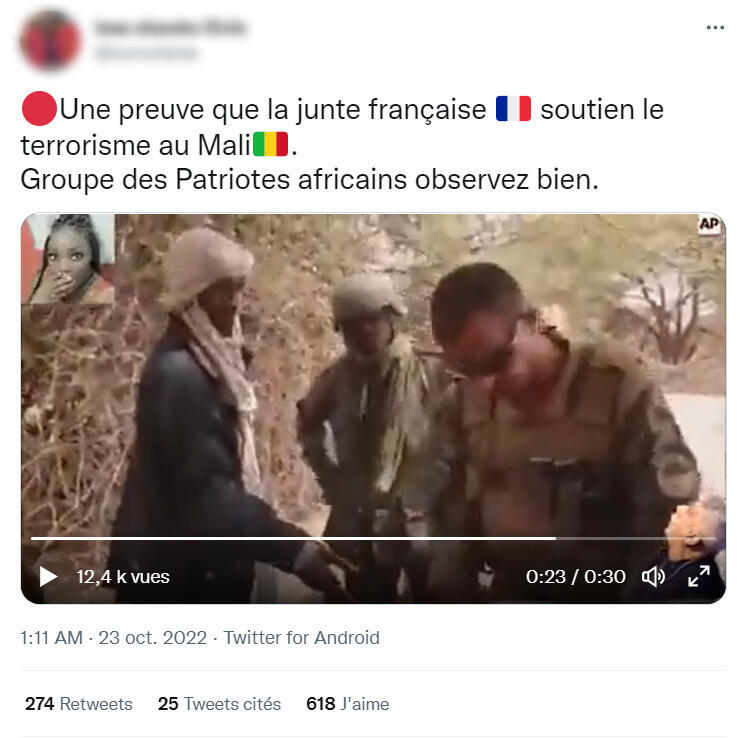This screenshot has height=738, width=748.
Task: Click the red circle emoji in tweet
Action: point(39,109)
